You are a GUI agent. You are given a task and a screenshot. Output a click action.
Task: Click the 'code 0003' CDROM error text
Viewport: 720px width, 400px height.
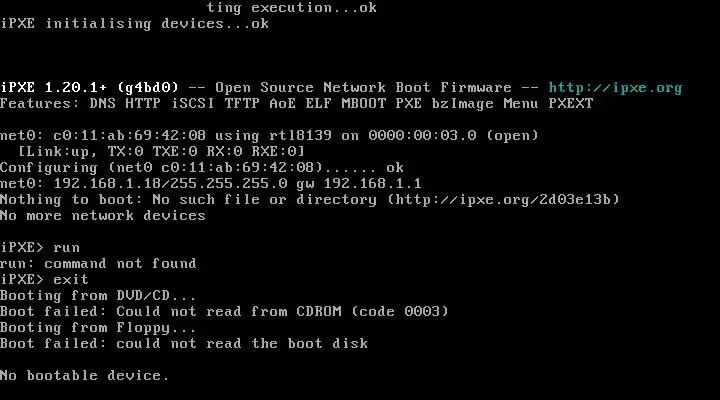[399, 311]
